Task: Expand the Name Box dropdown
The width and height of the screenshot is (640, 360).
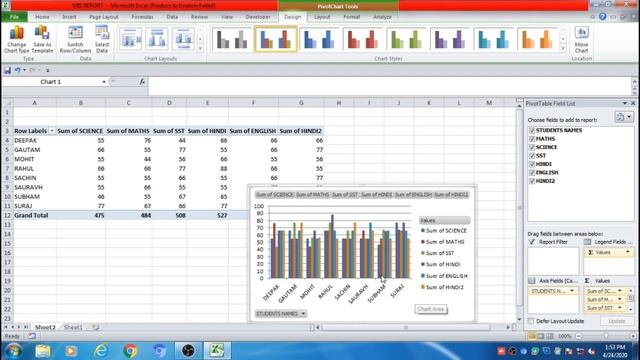Action: pyautogui.click(x=104, y=82)
